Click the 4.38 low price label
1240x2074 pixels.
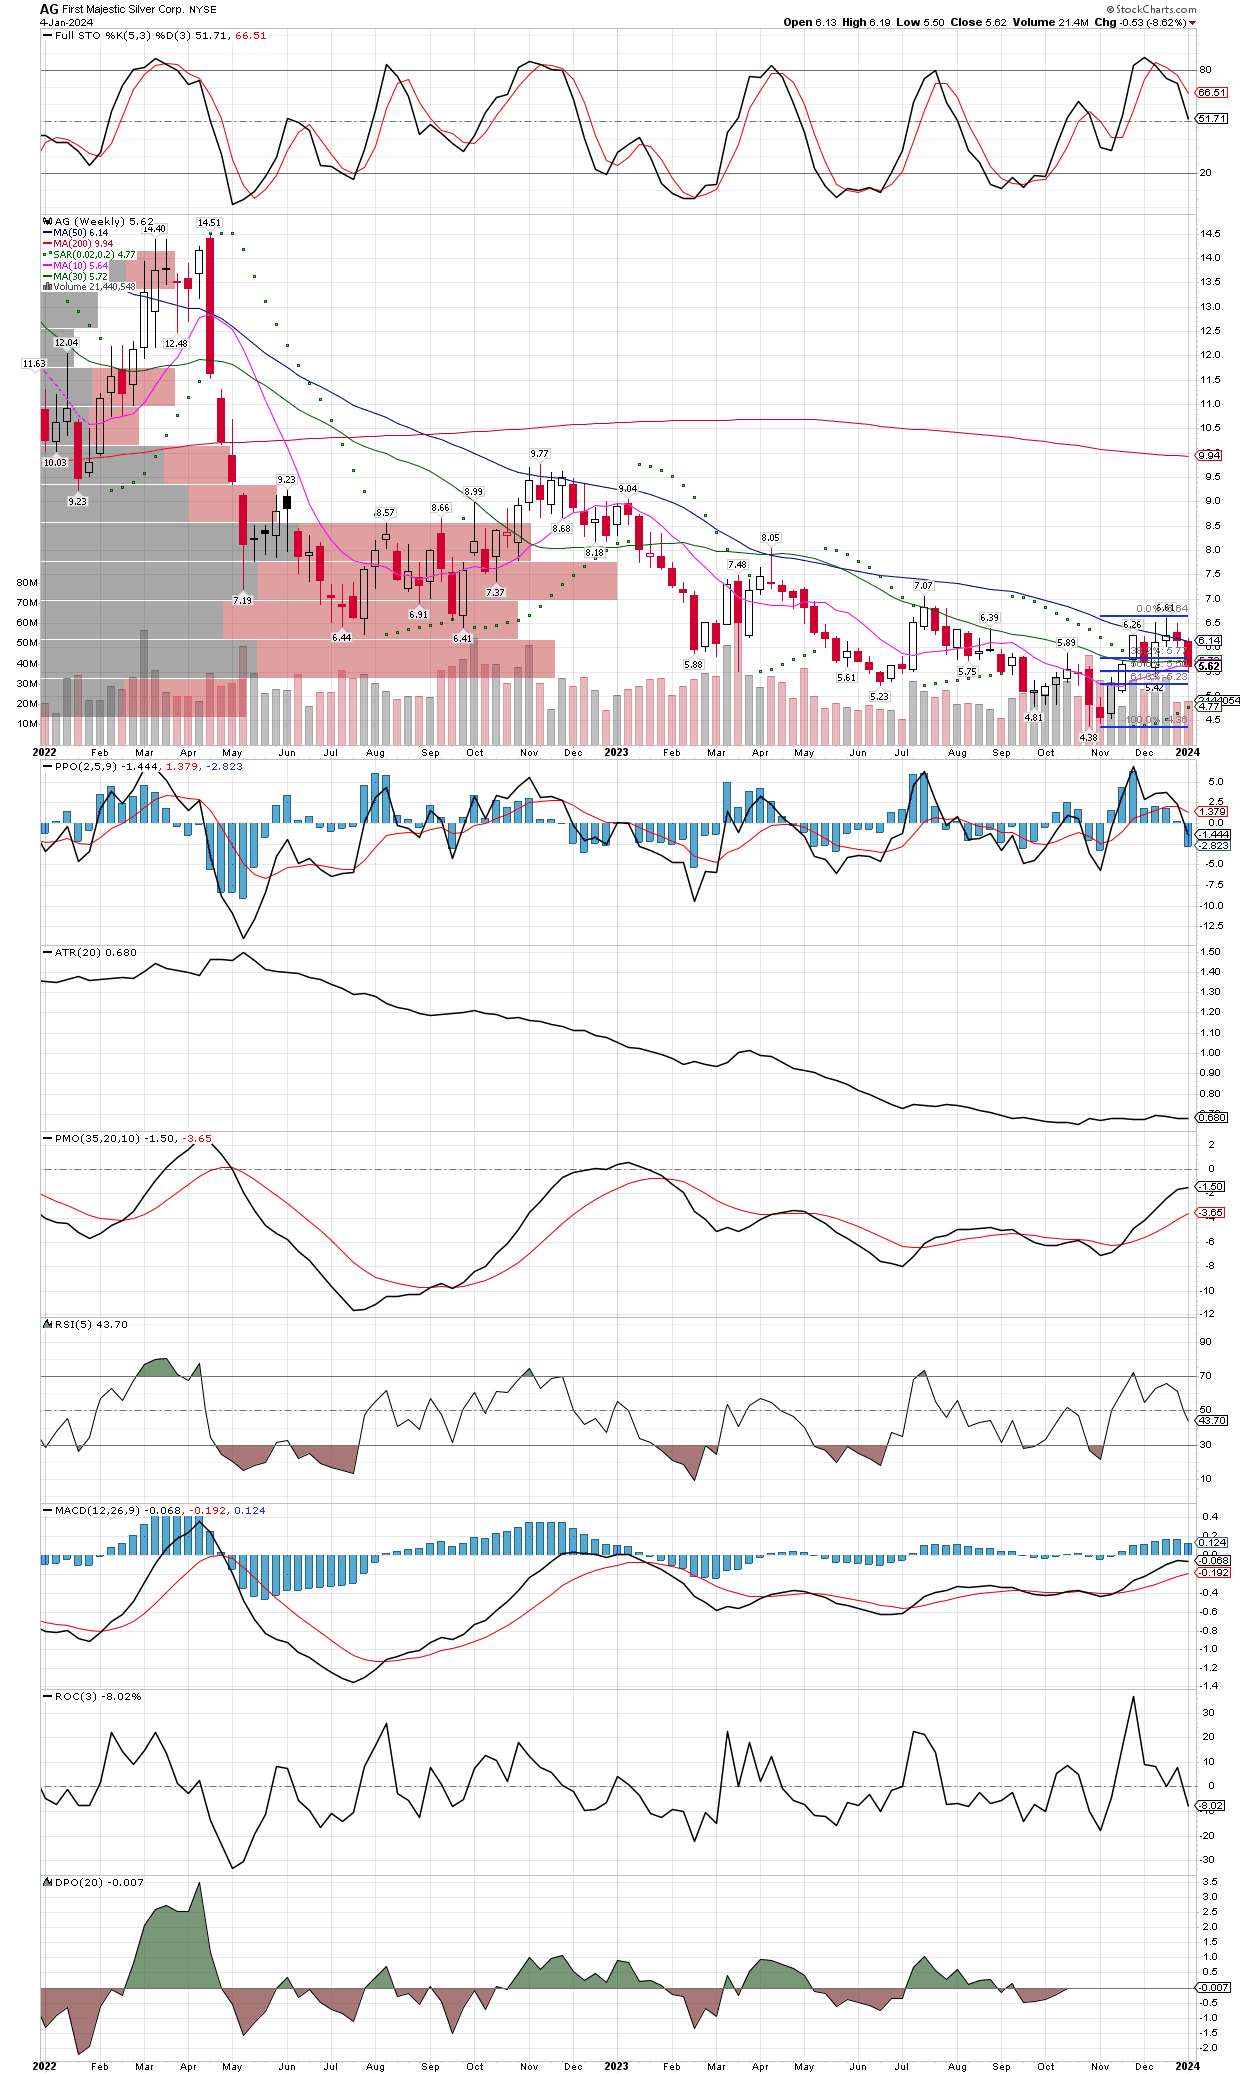[x=1089, y=738]
